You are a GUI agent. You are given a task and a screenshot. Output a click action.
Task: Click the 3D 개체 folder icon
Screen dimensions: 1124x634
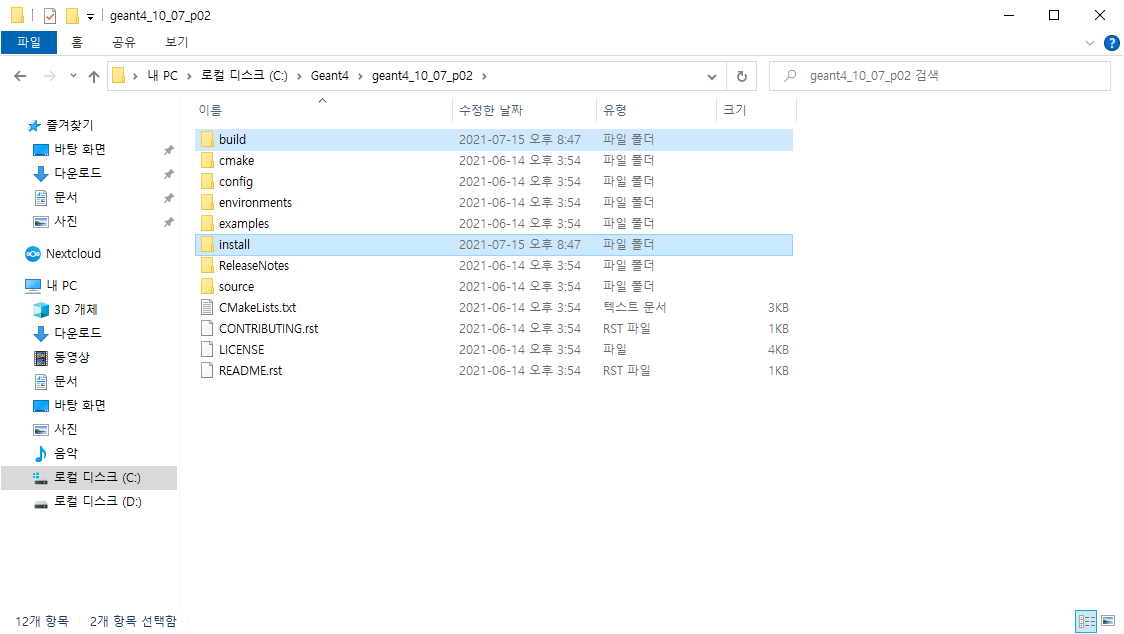[41, 309]
